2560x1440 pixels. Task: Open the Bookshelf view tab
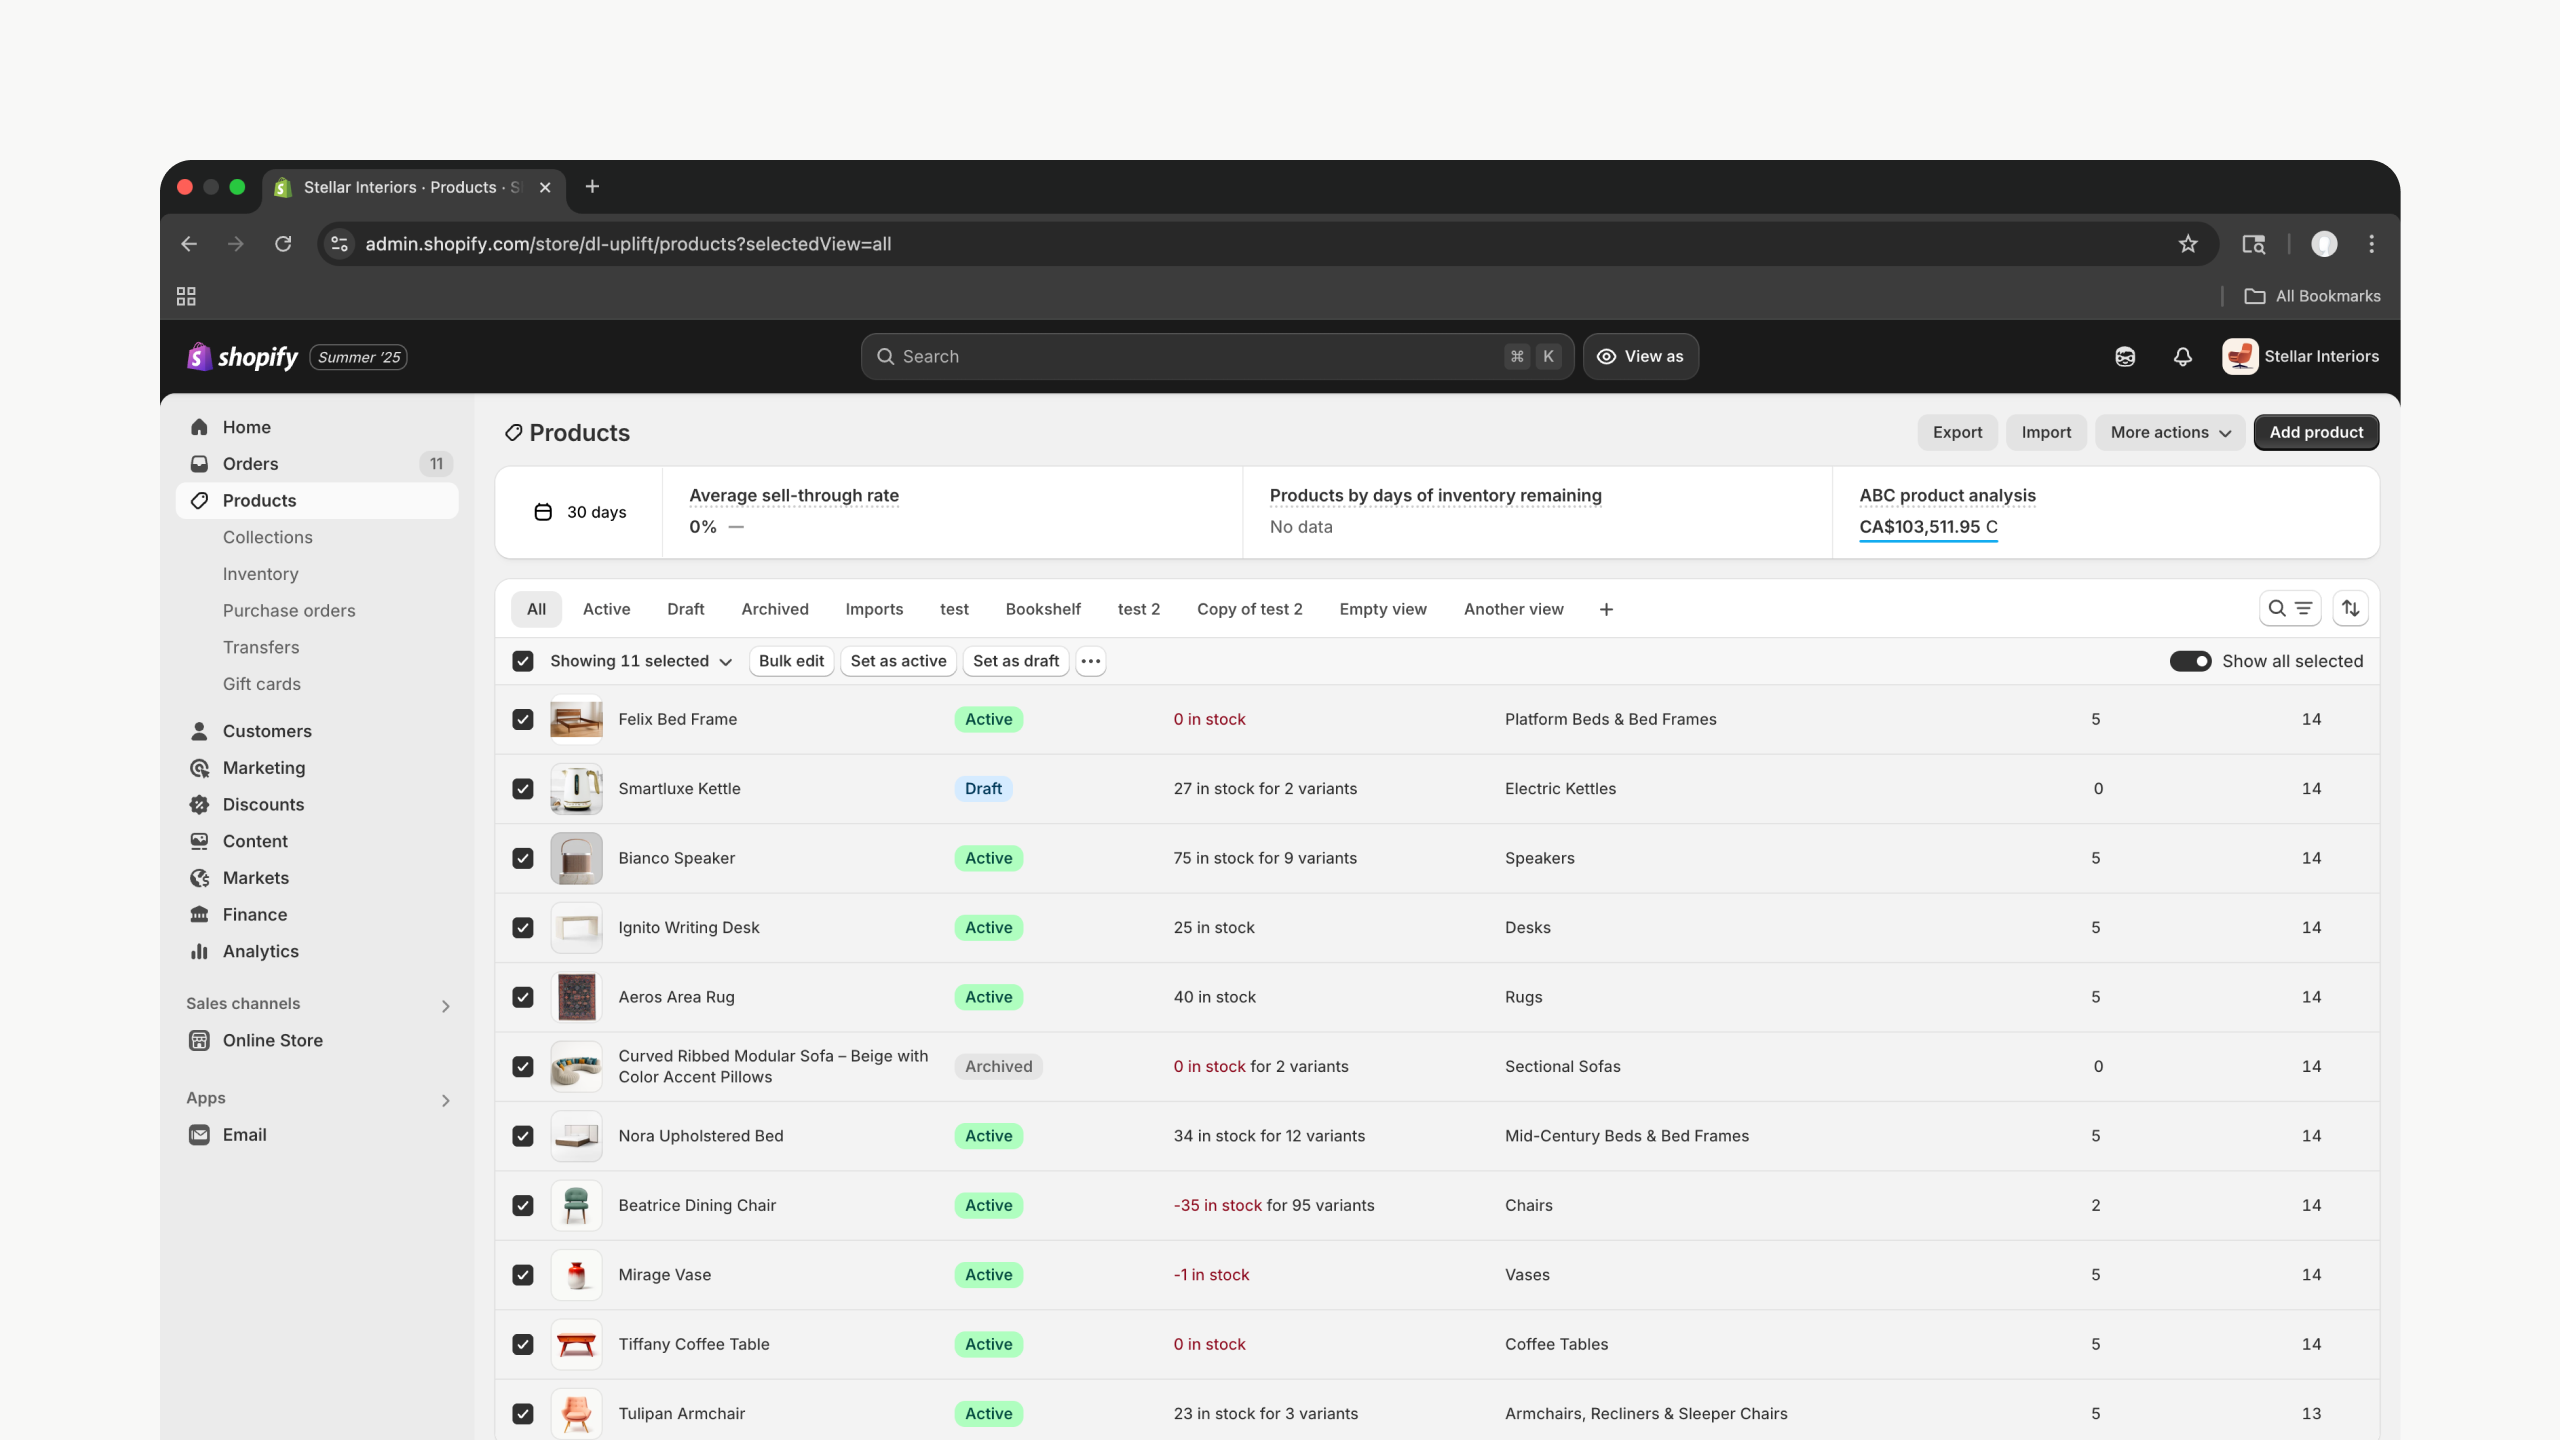[1042, 610]
